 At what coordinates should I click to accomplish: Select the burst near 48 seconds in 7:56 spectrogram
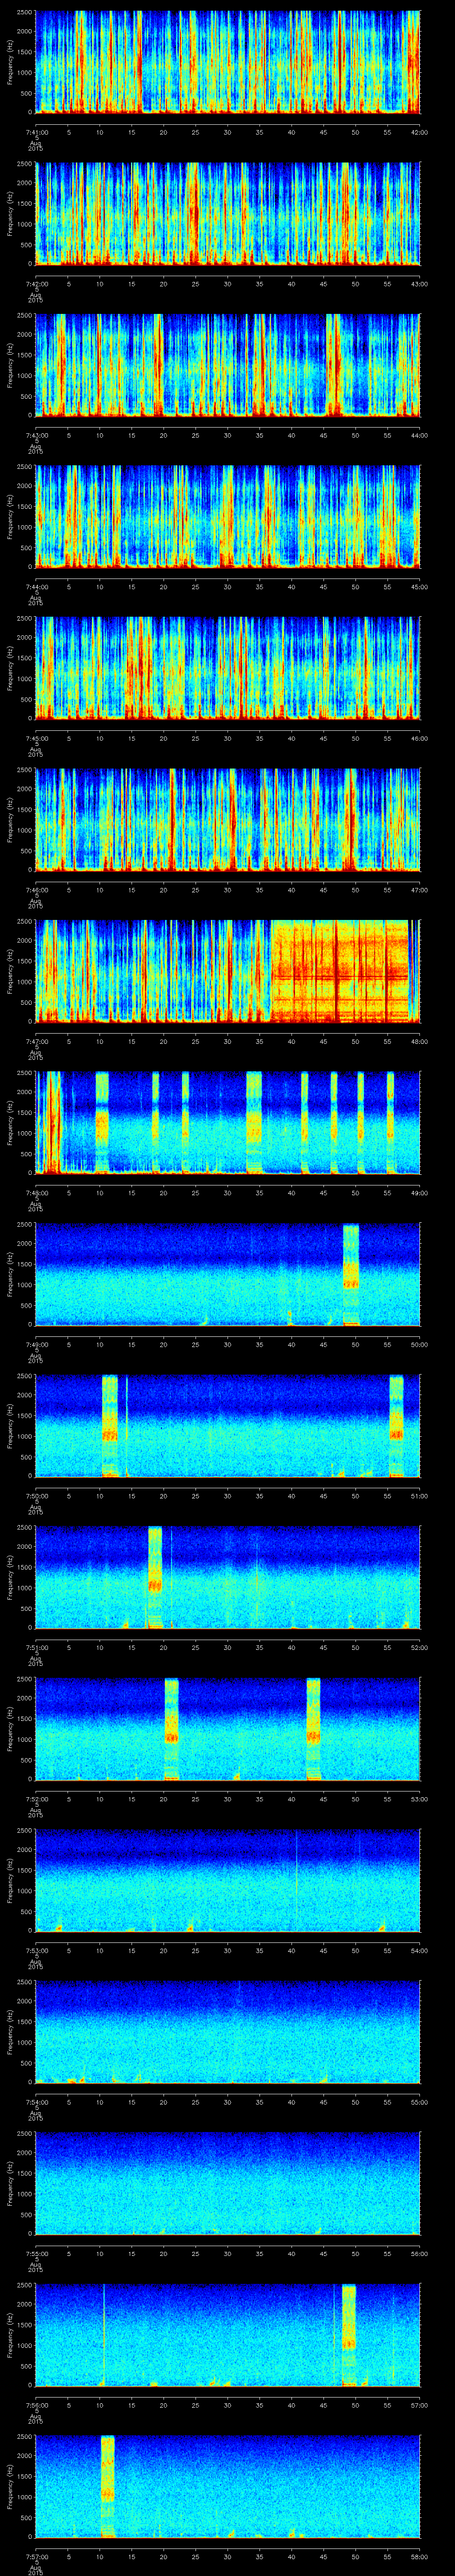348,2335
